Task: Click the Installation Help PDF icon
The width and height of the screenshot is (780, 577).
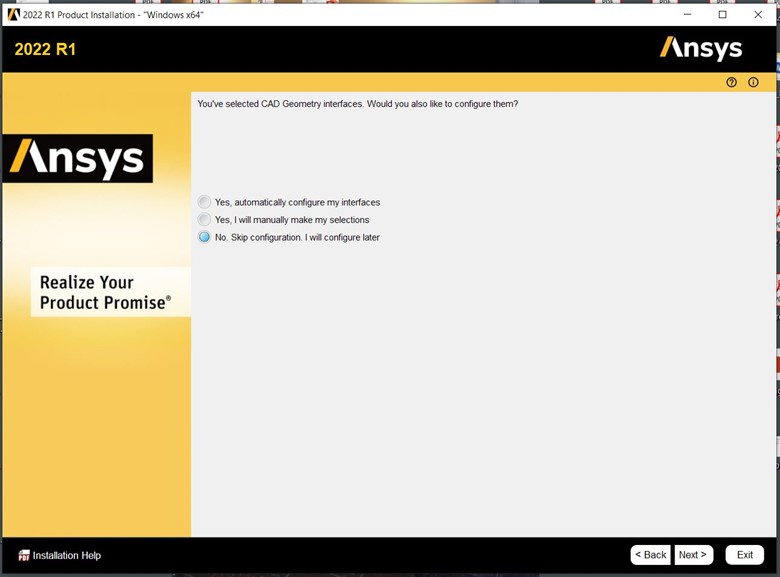Action: click(x=23, y=556)
